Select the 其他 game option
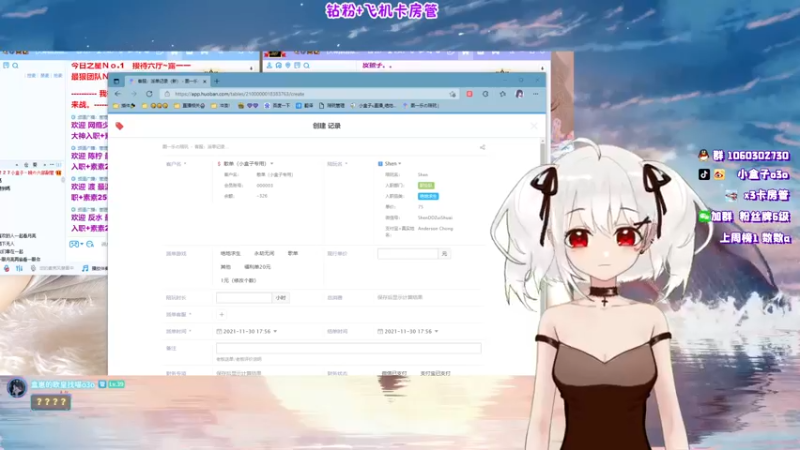The height and width of the screenshot is (450, 800). 226,267
